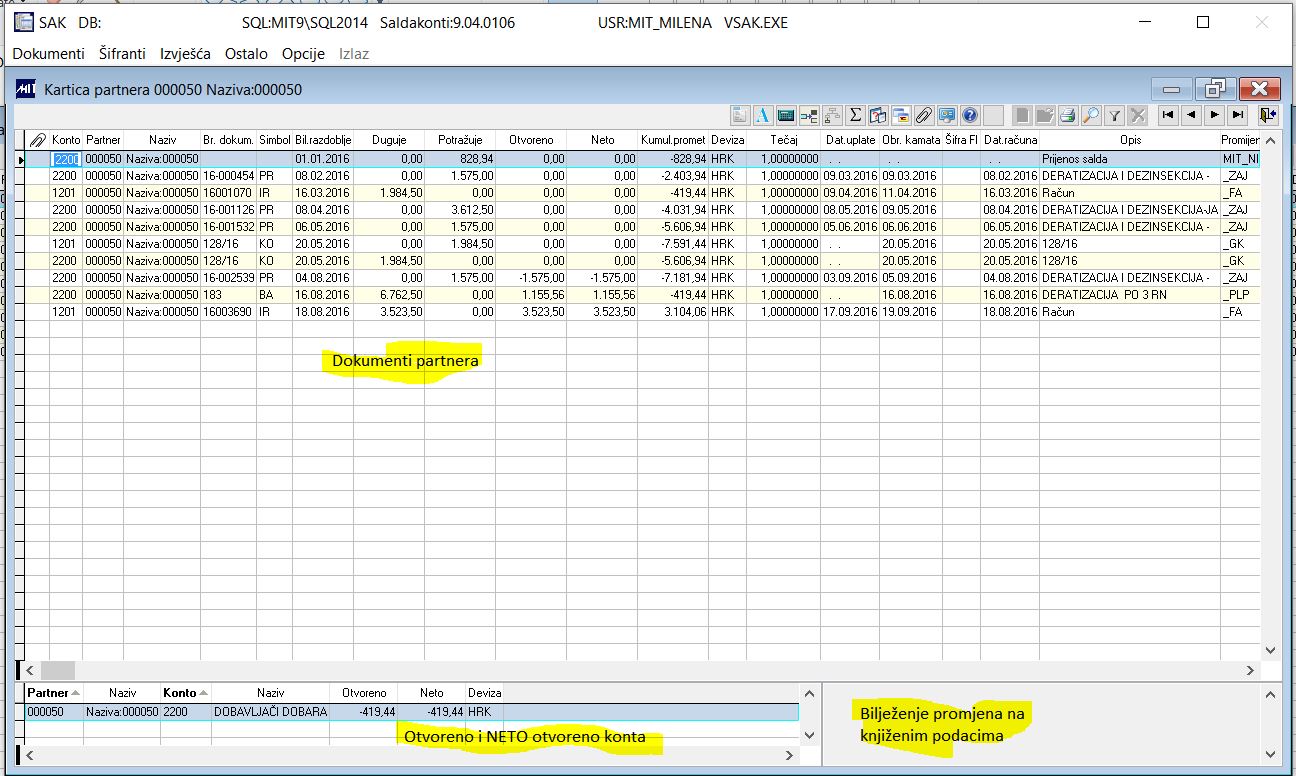Open the Šifranti menu

(x=122, y=53)
